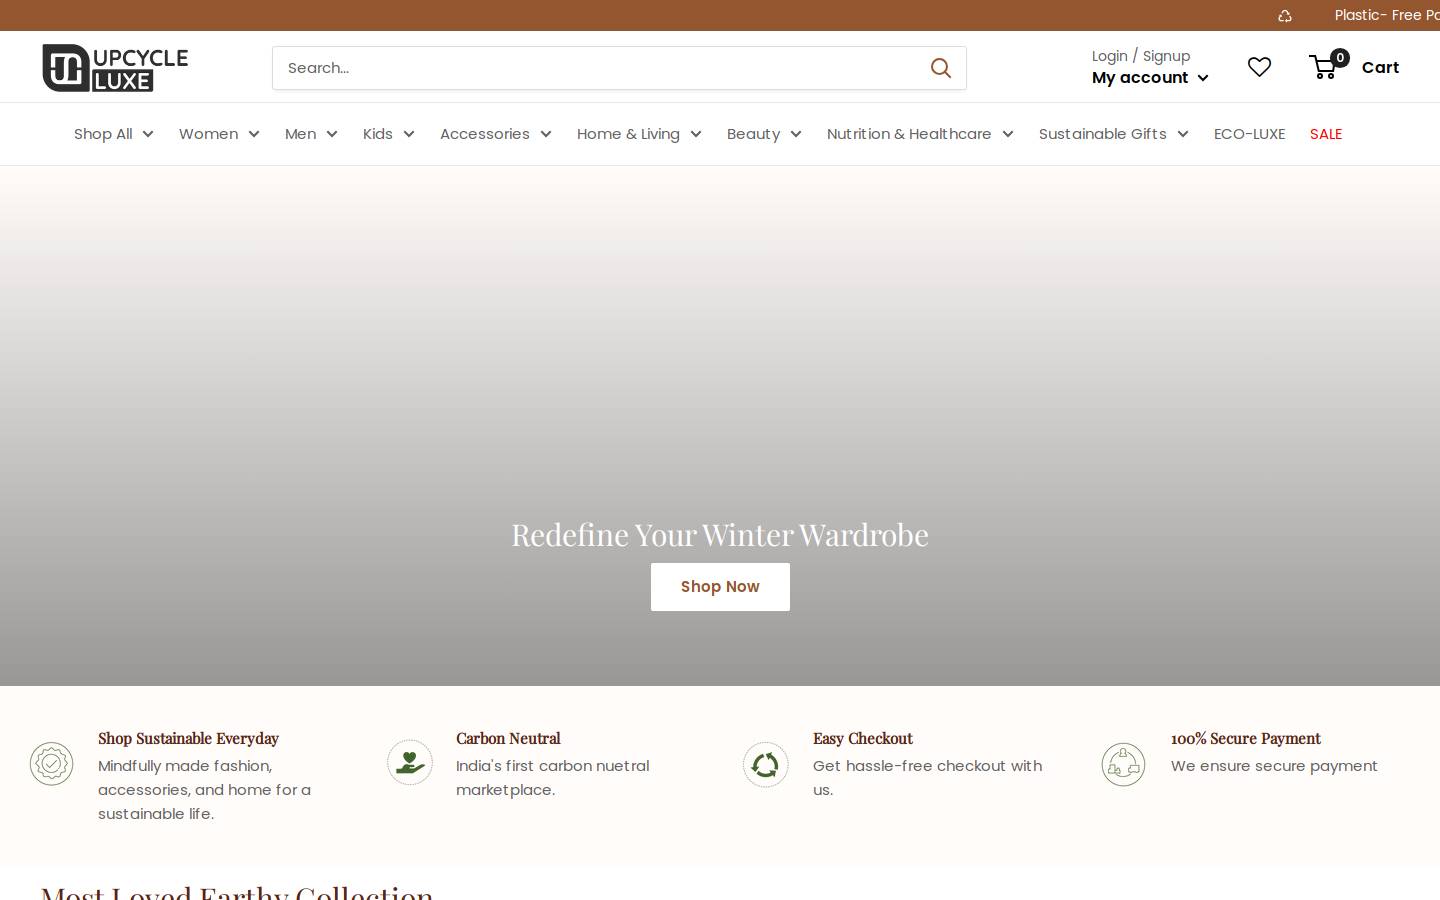
Task: Click the Login / Signup link
Action: click(1141, 56)
